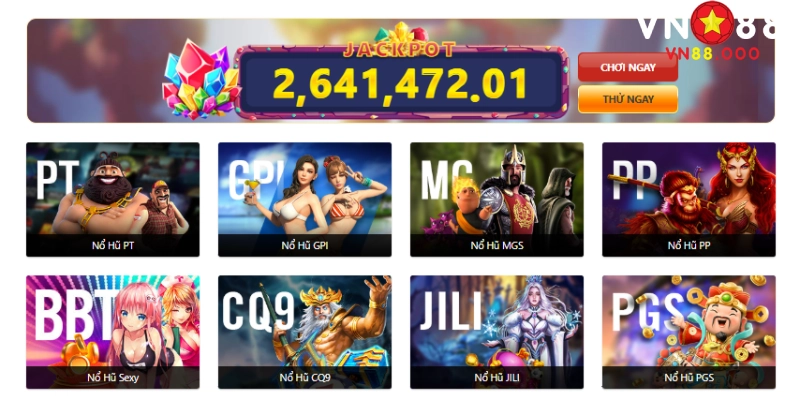The image size is (800, 400).
Task: Click the colorful gems icon beside jackpot
Action: 200,80
